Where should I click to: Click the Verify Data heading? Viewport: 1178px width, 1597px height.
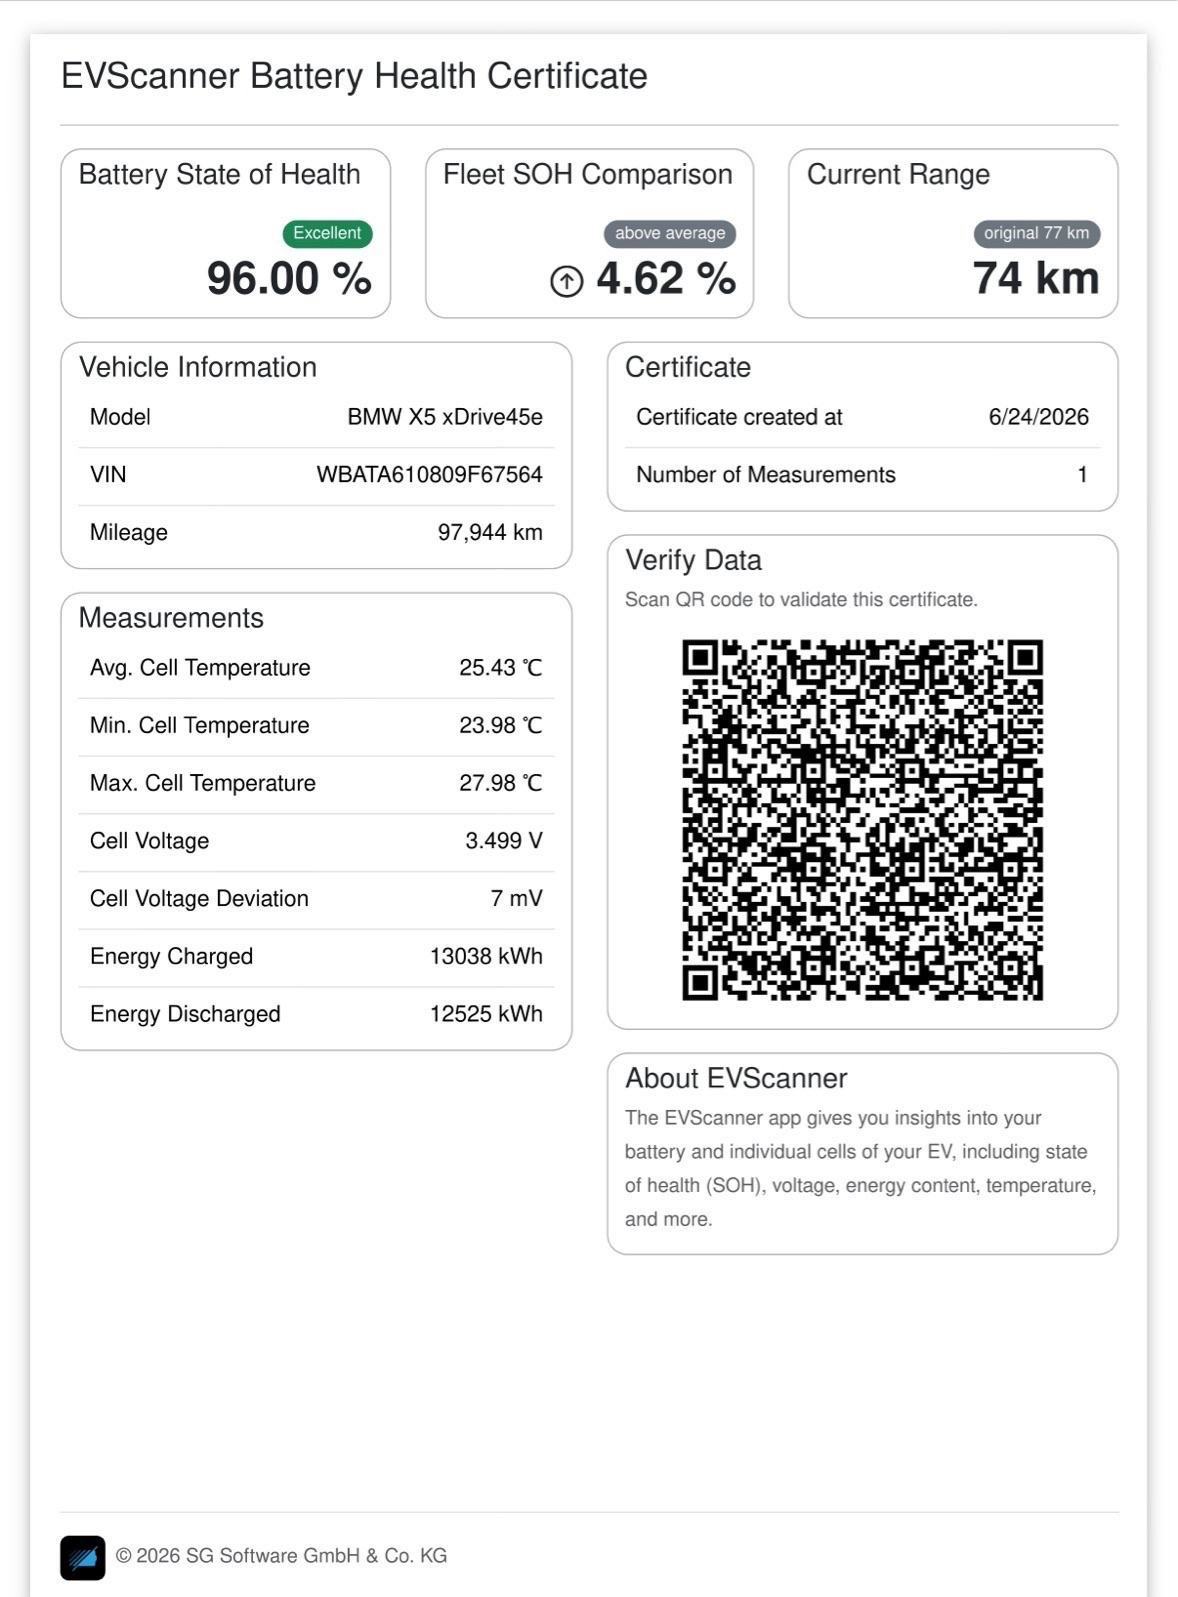tap(694, 560)
